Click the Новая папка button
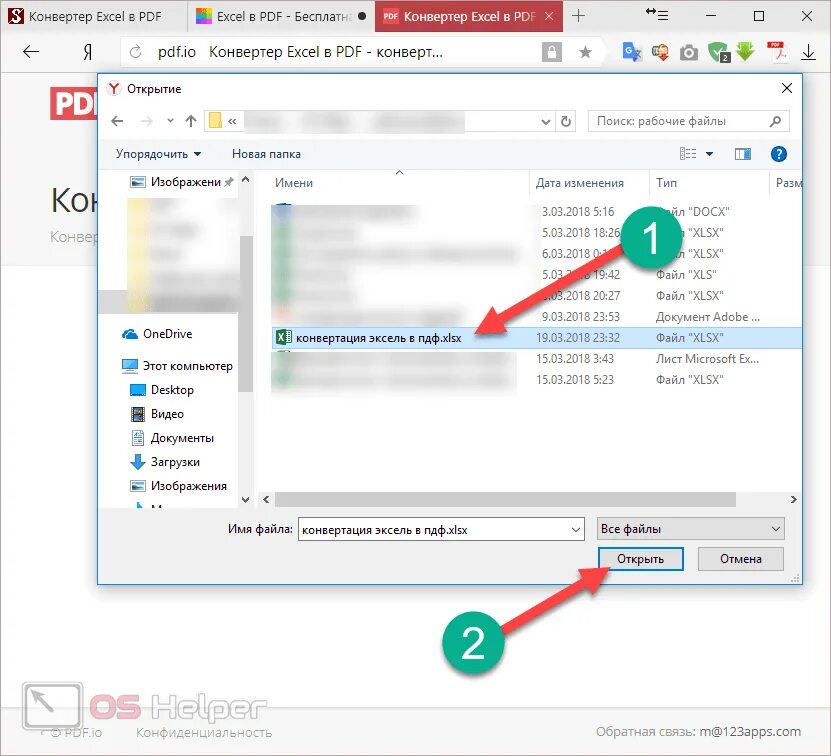This screenshot has width=831, height=756. [x=266, y=154]
